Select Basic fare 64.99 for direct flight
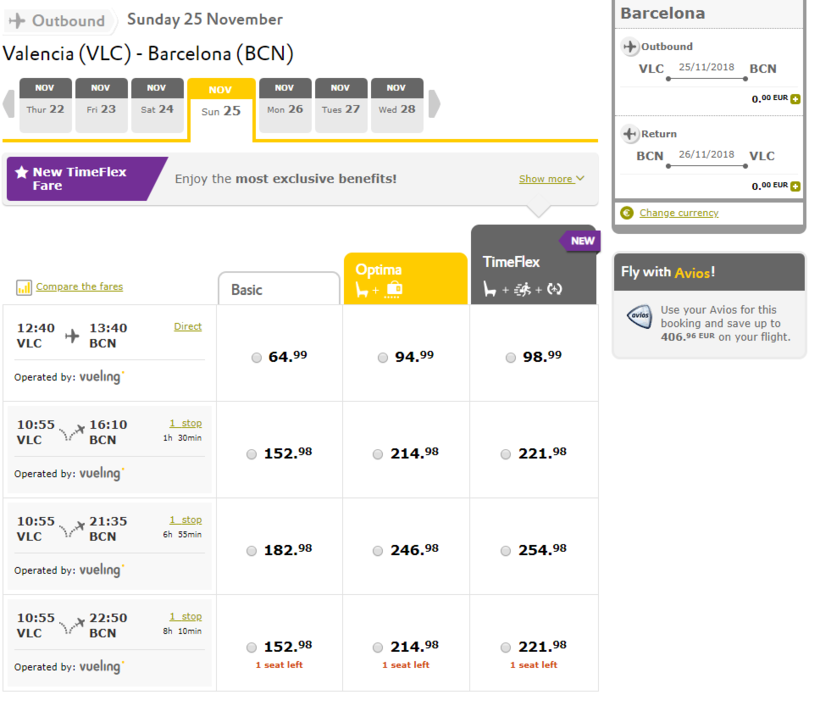The height and width of the screenshot is (706, 820). click(x=257, y=357)
